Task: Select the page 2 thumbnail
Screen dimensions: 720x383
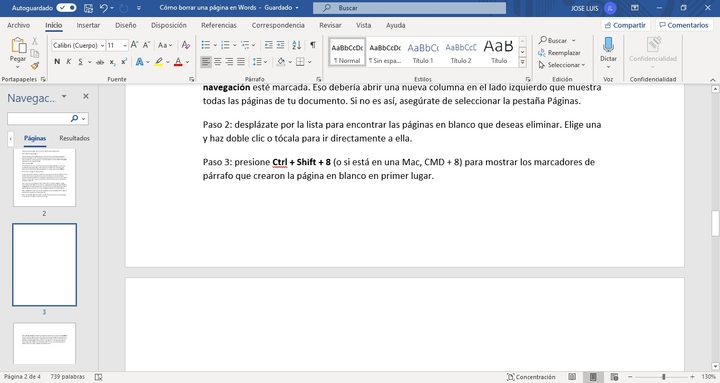Action: (x=45, y=177)
